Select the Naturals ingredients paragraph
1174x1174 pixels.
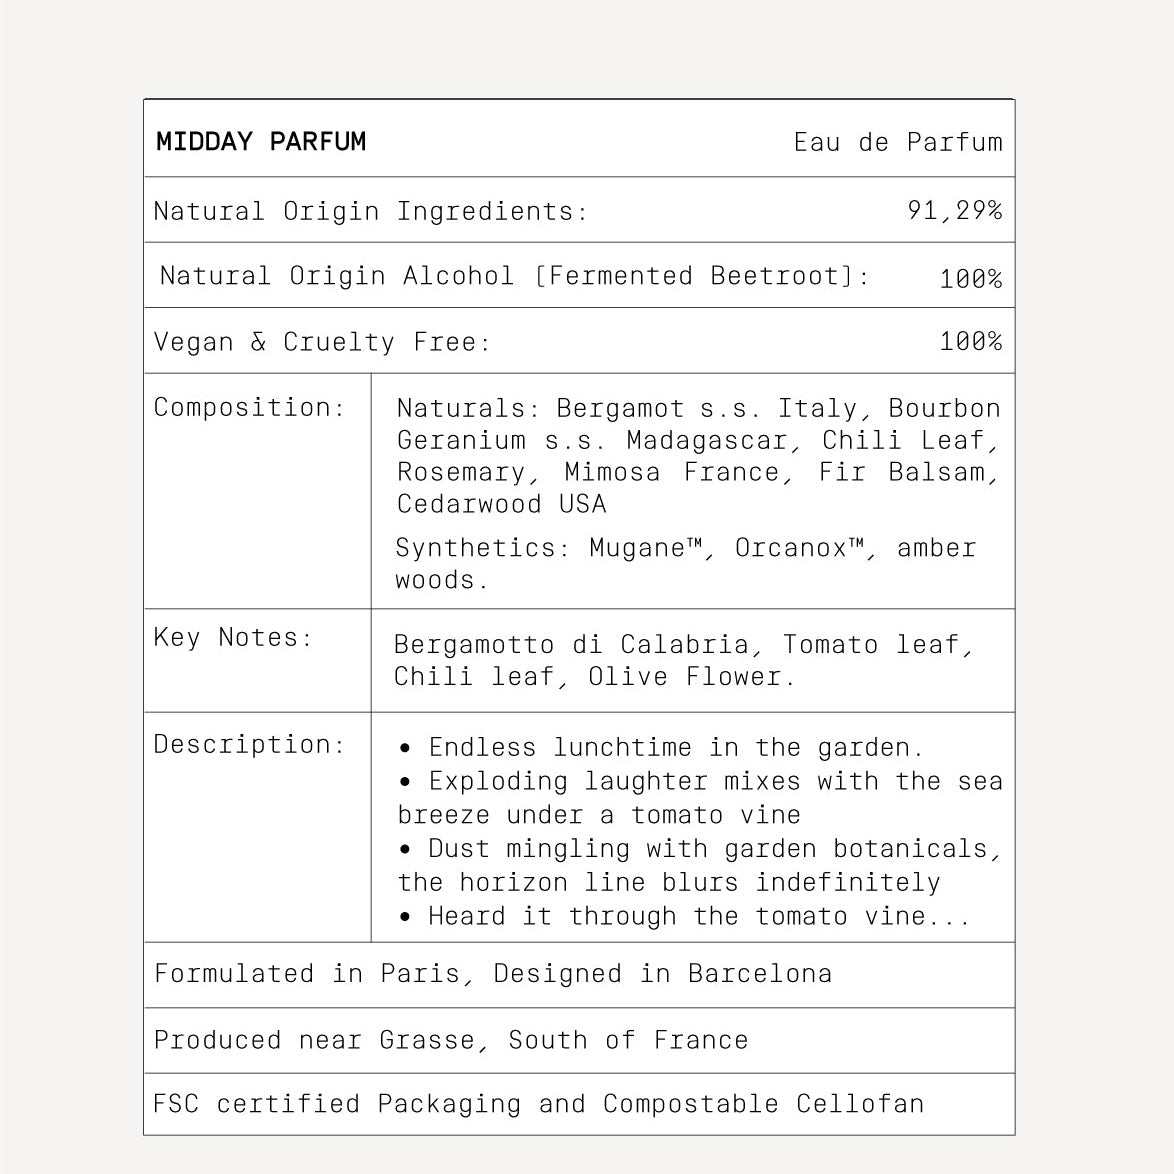(x=698, y=455)
